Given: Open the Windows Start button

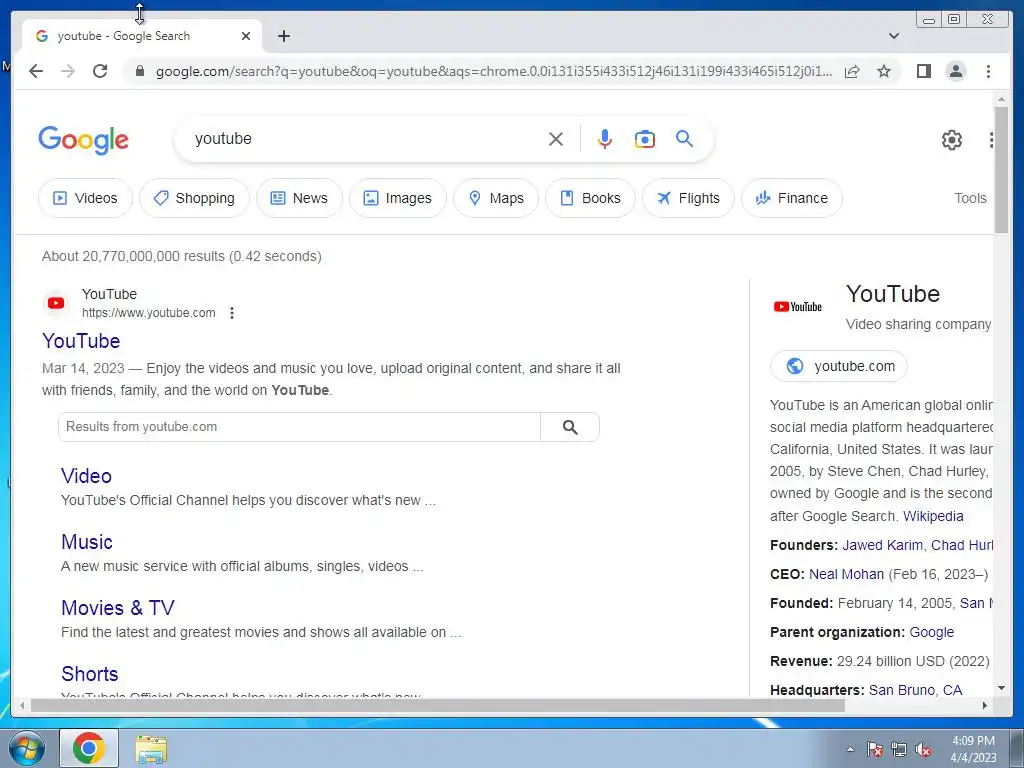Looking at the screenshot, I should [x=27, y=748].
